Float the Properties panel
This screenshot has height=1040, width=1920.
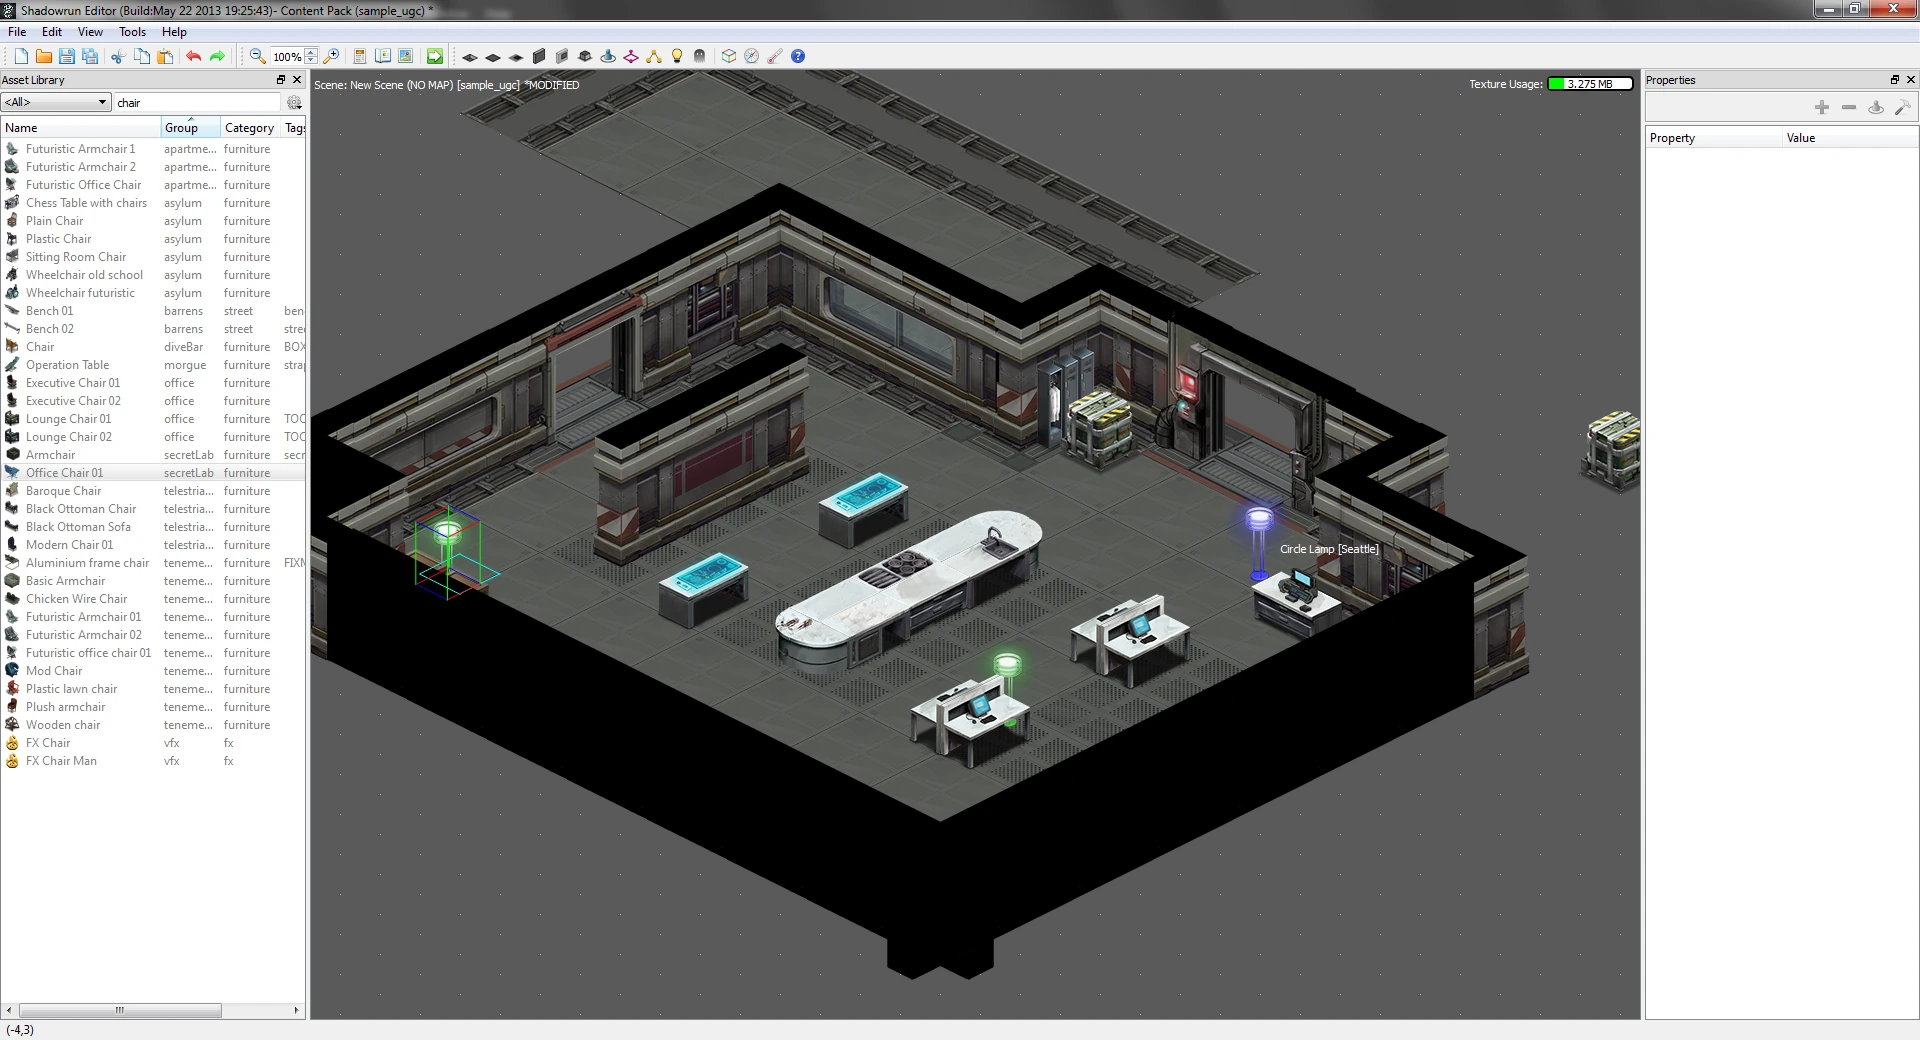1894,80
